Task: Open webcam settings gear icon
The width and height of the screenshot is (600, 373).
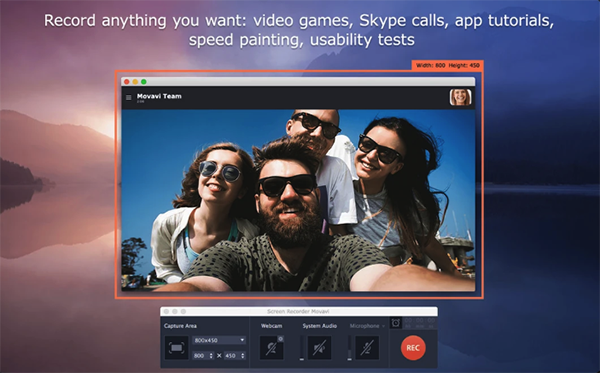Action: coord(280,339)
